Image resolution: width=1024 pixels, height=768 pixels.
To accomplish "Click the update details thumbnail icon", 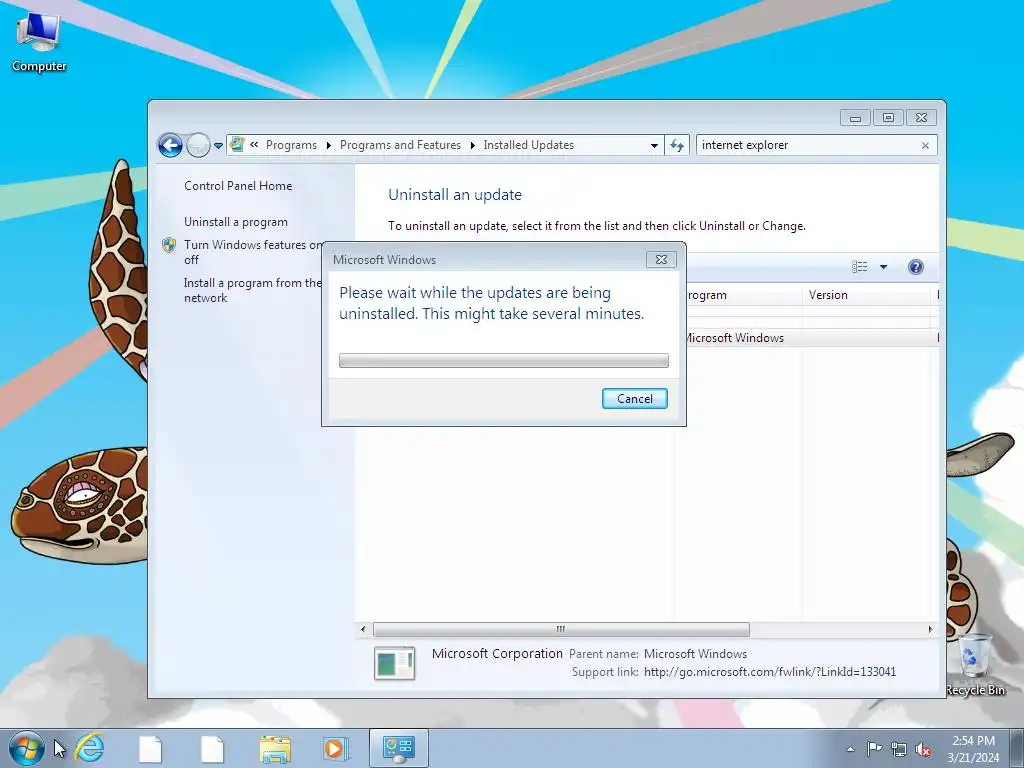I will 394,664.
